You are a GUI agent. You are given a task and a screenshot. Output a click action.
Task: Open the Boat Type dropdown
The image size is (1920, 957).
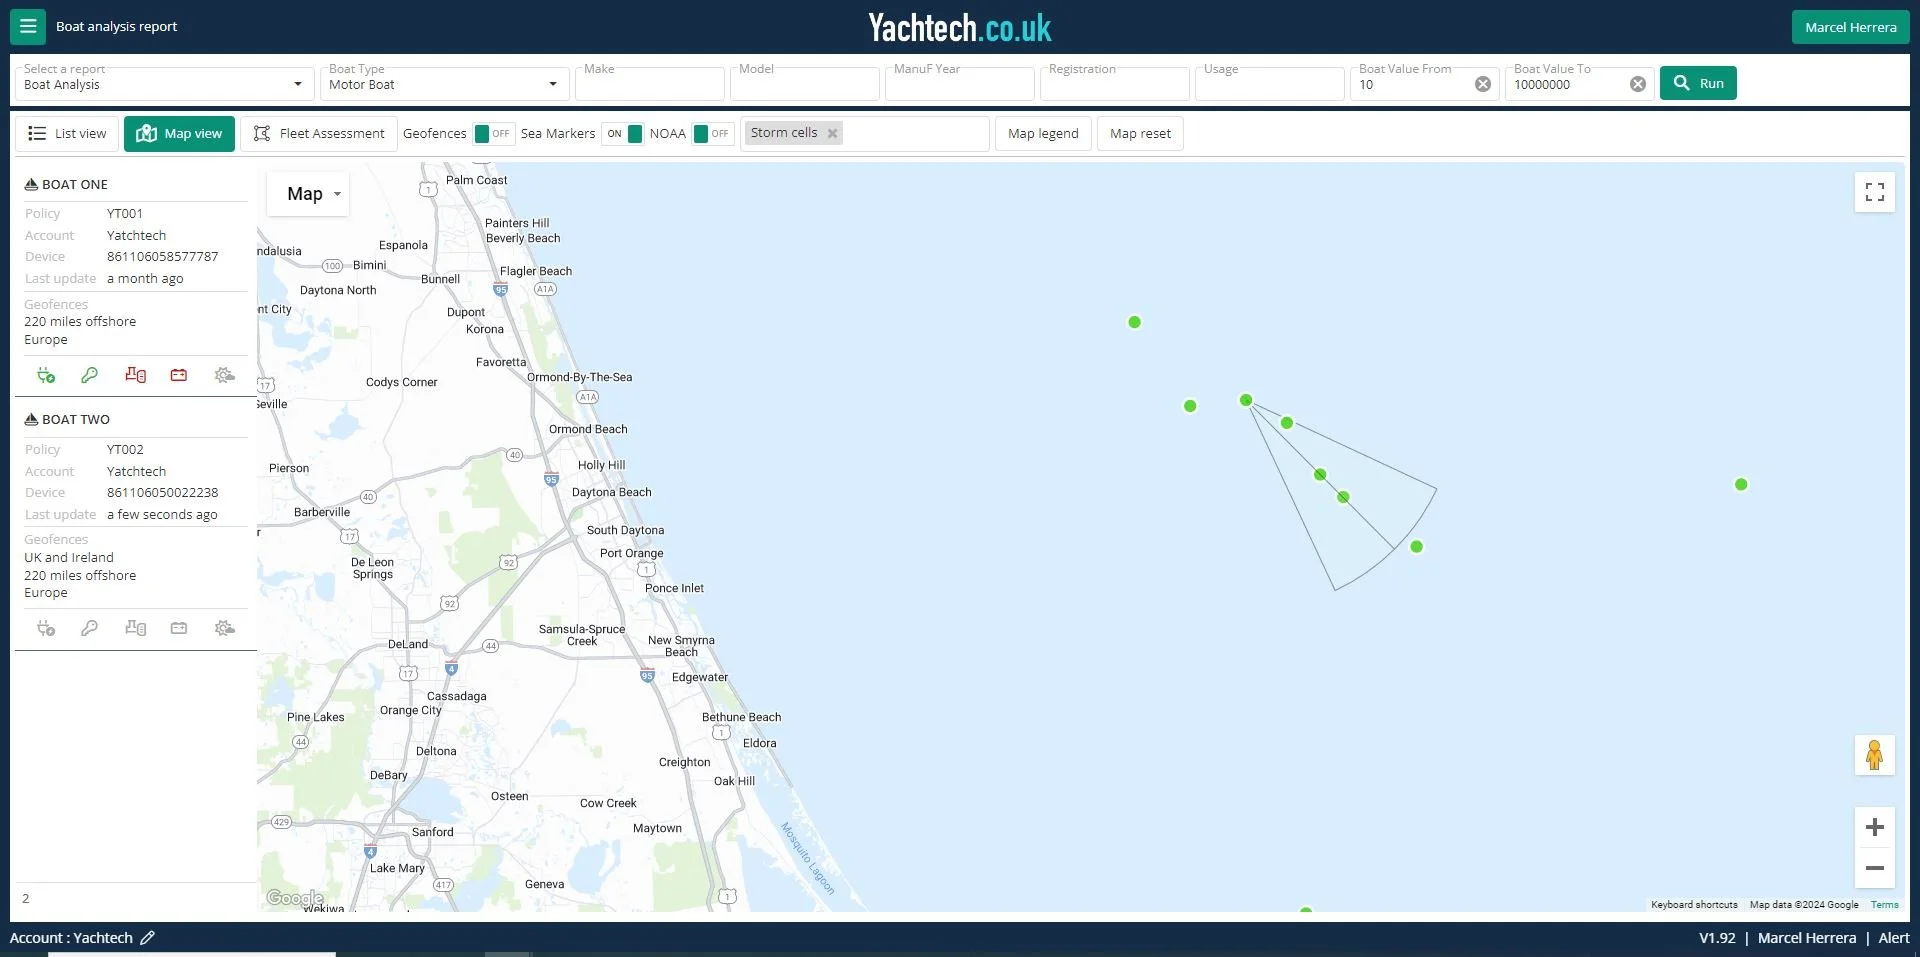(x=445, y=84)
